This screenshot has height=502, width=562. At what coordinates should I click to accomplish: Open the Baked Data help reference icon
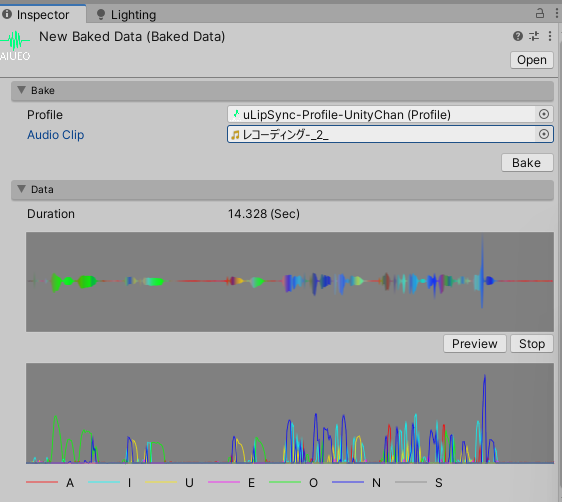[x=518, y=36]
